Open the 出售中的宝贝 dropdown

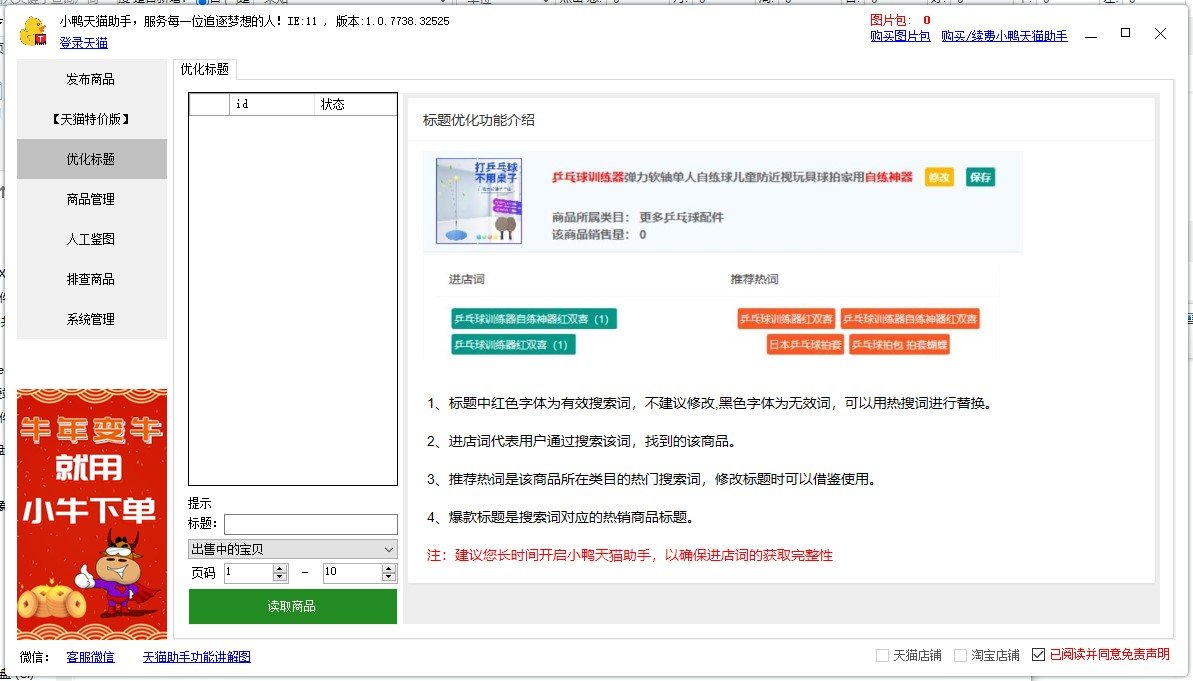point(292,549)
